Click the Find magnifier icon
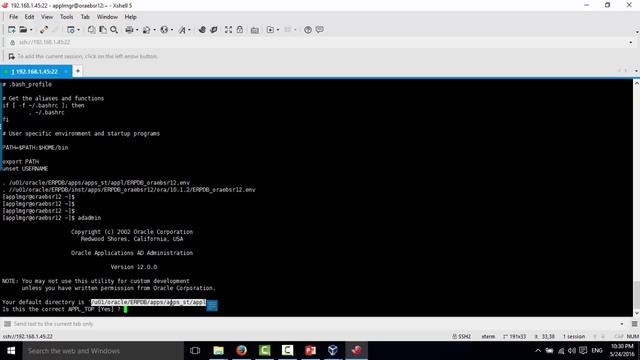Screen dimensions: 640x360 tap(114, 30)
